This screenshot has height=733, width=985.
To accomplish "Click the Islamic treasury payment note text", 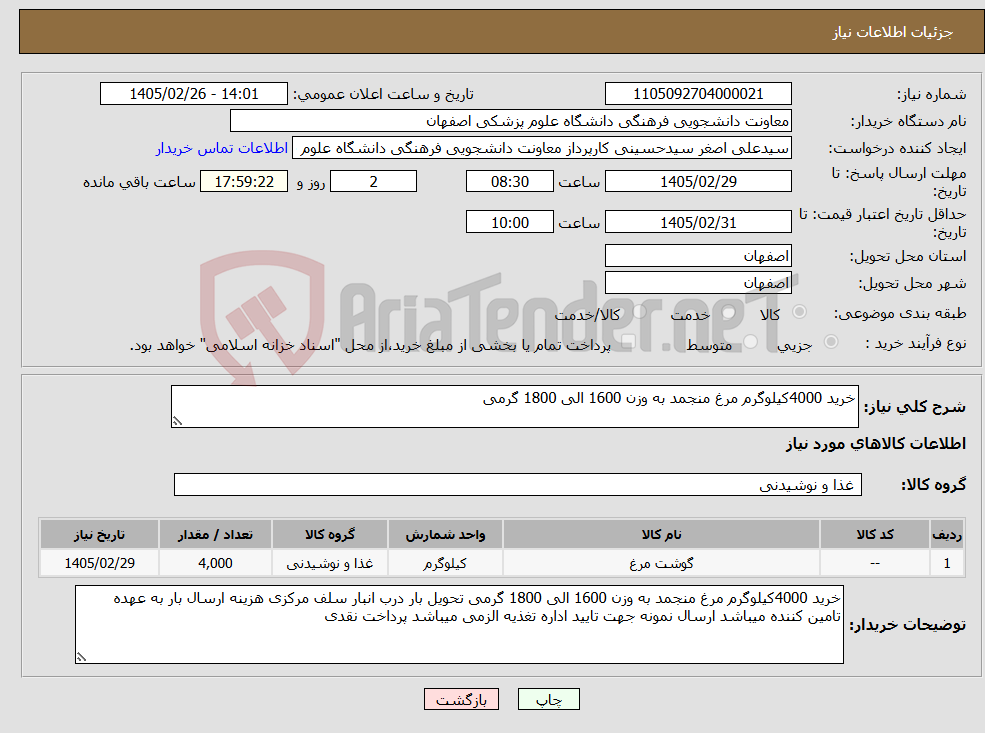I will [x=370, y=345].
